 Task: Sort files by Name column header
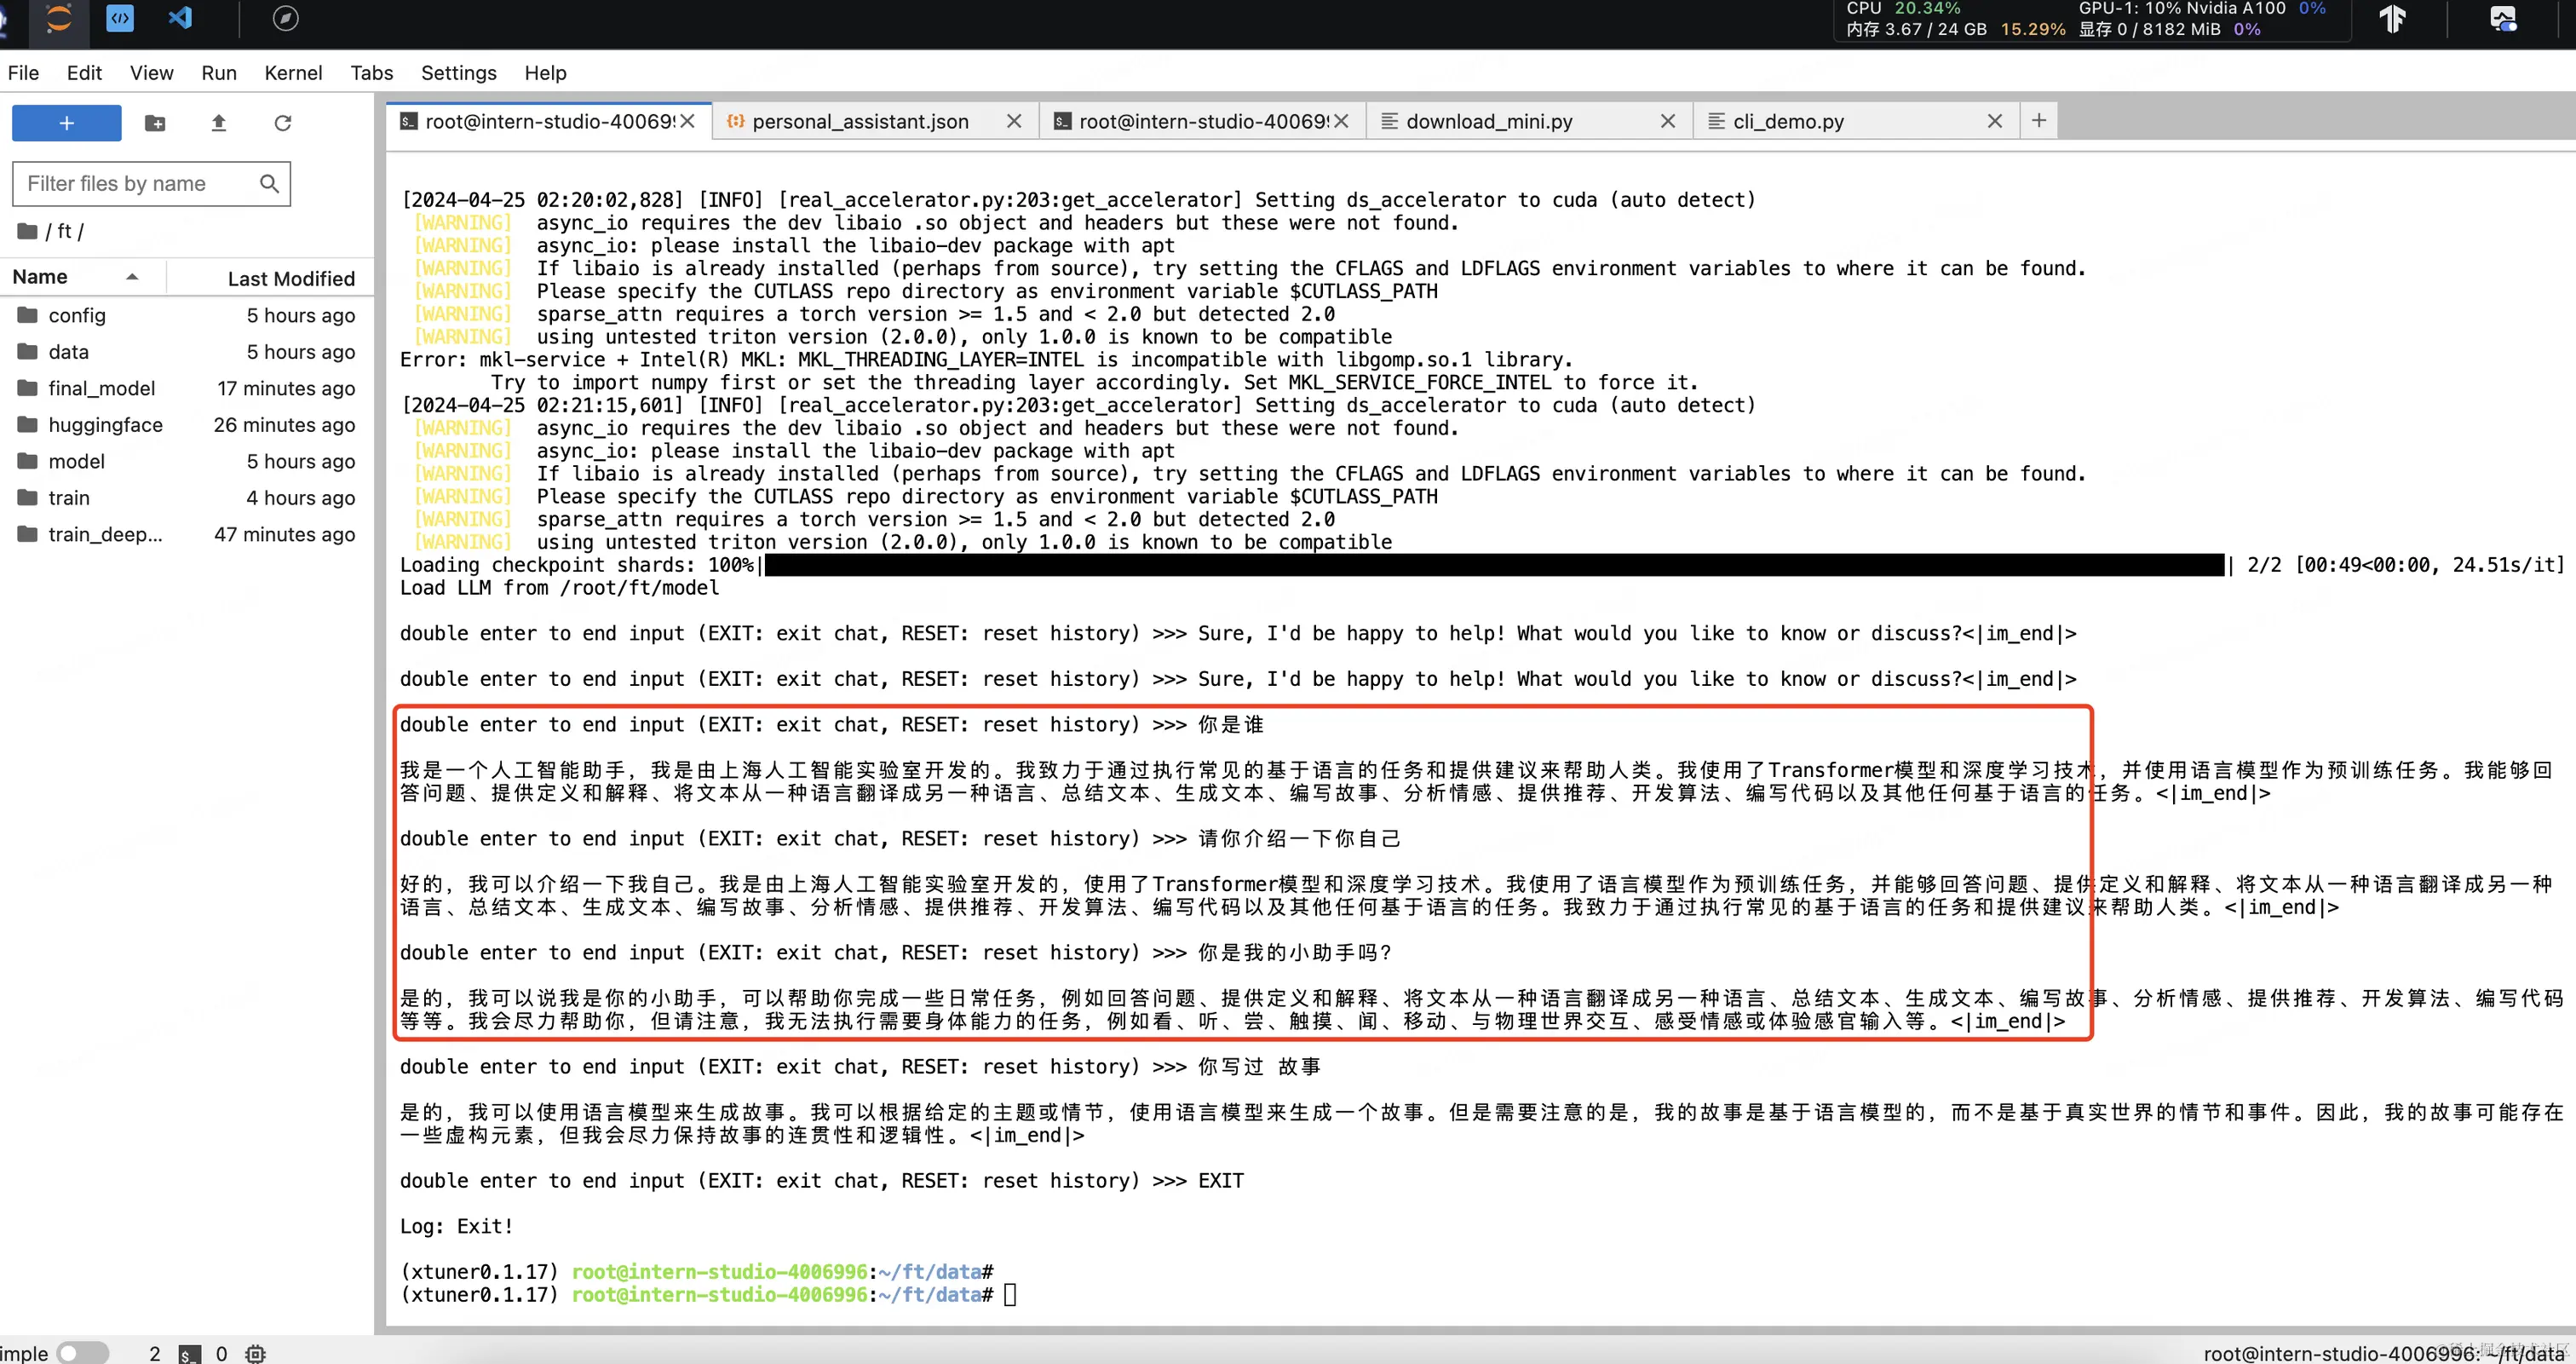click(40, 277)
